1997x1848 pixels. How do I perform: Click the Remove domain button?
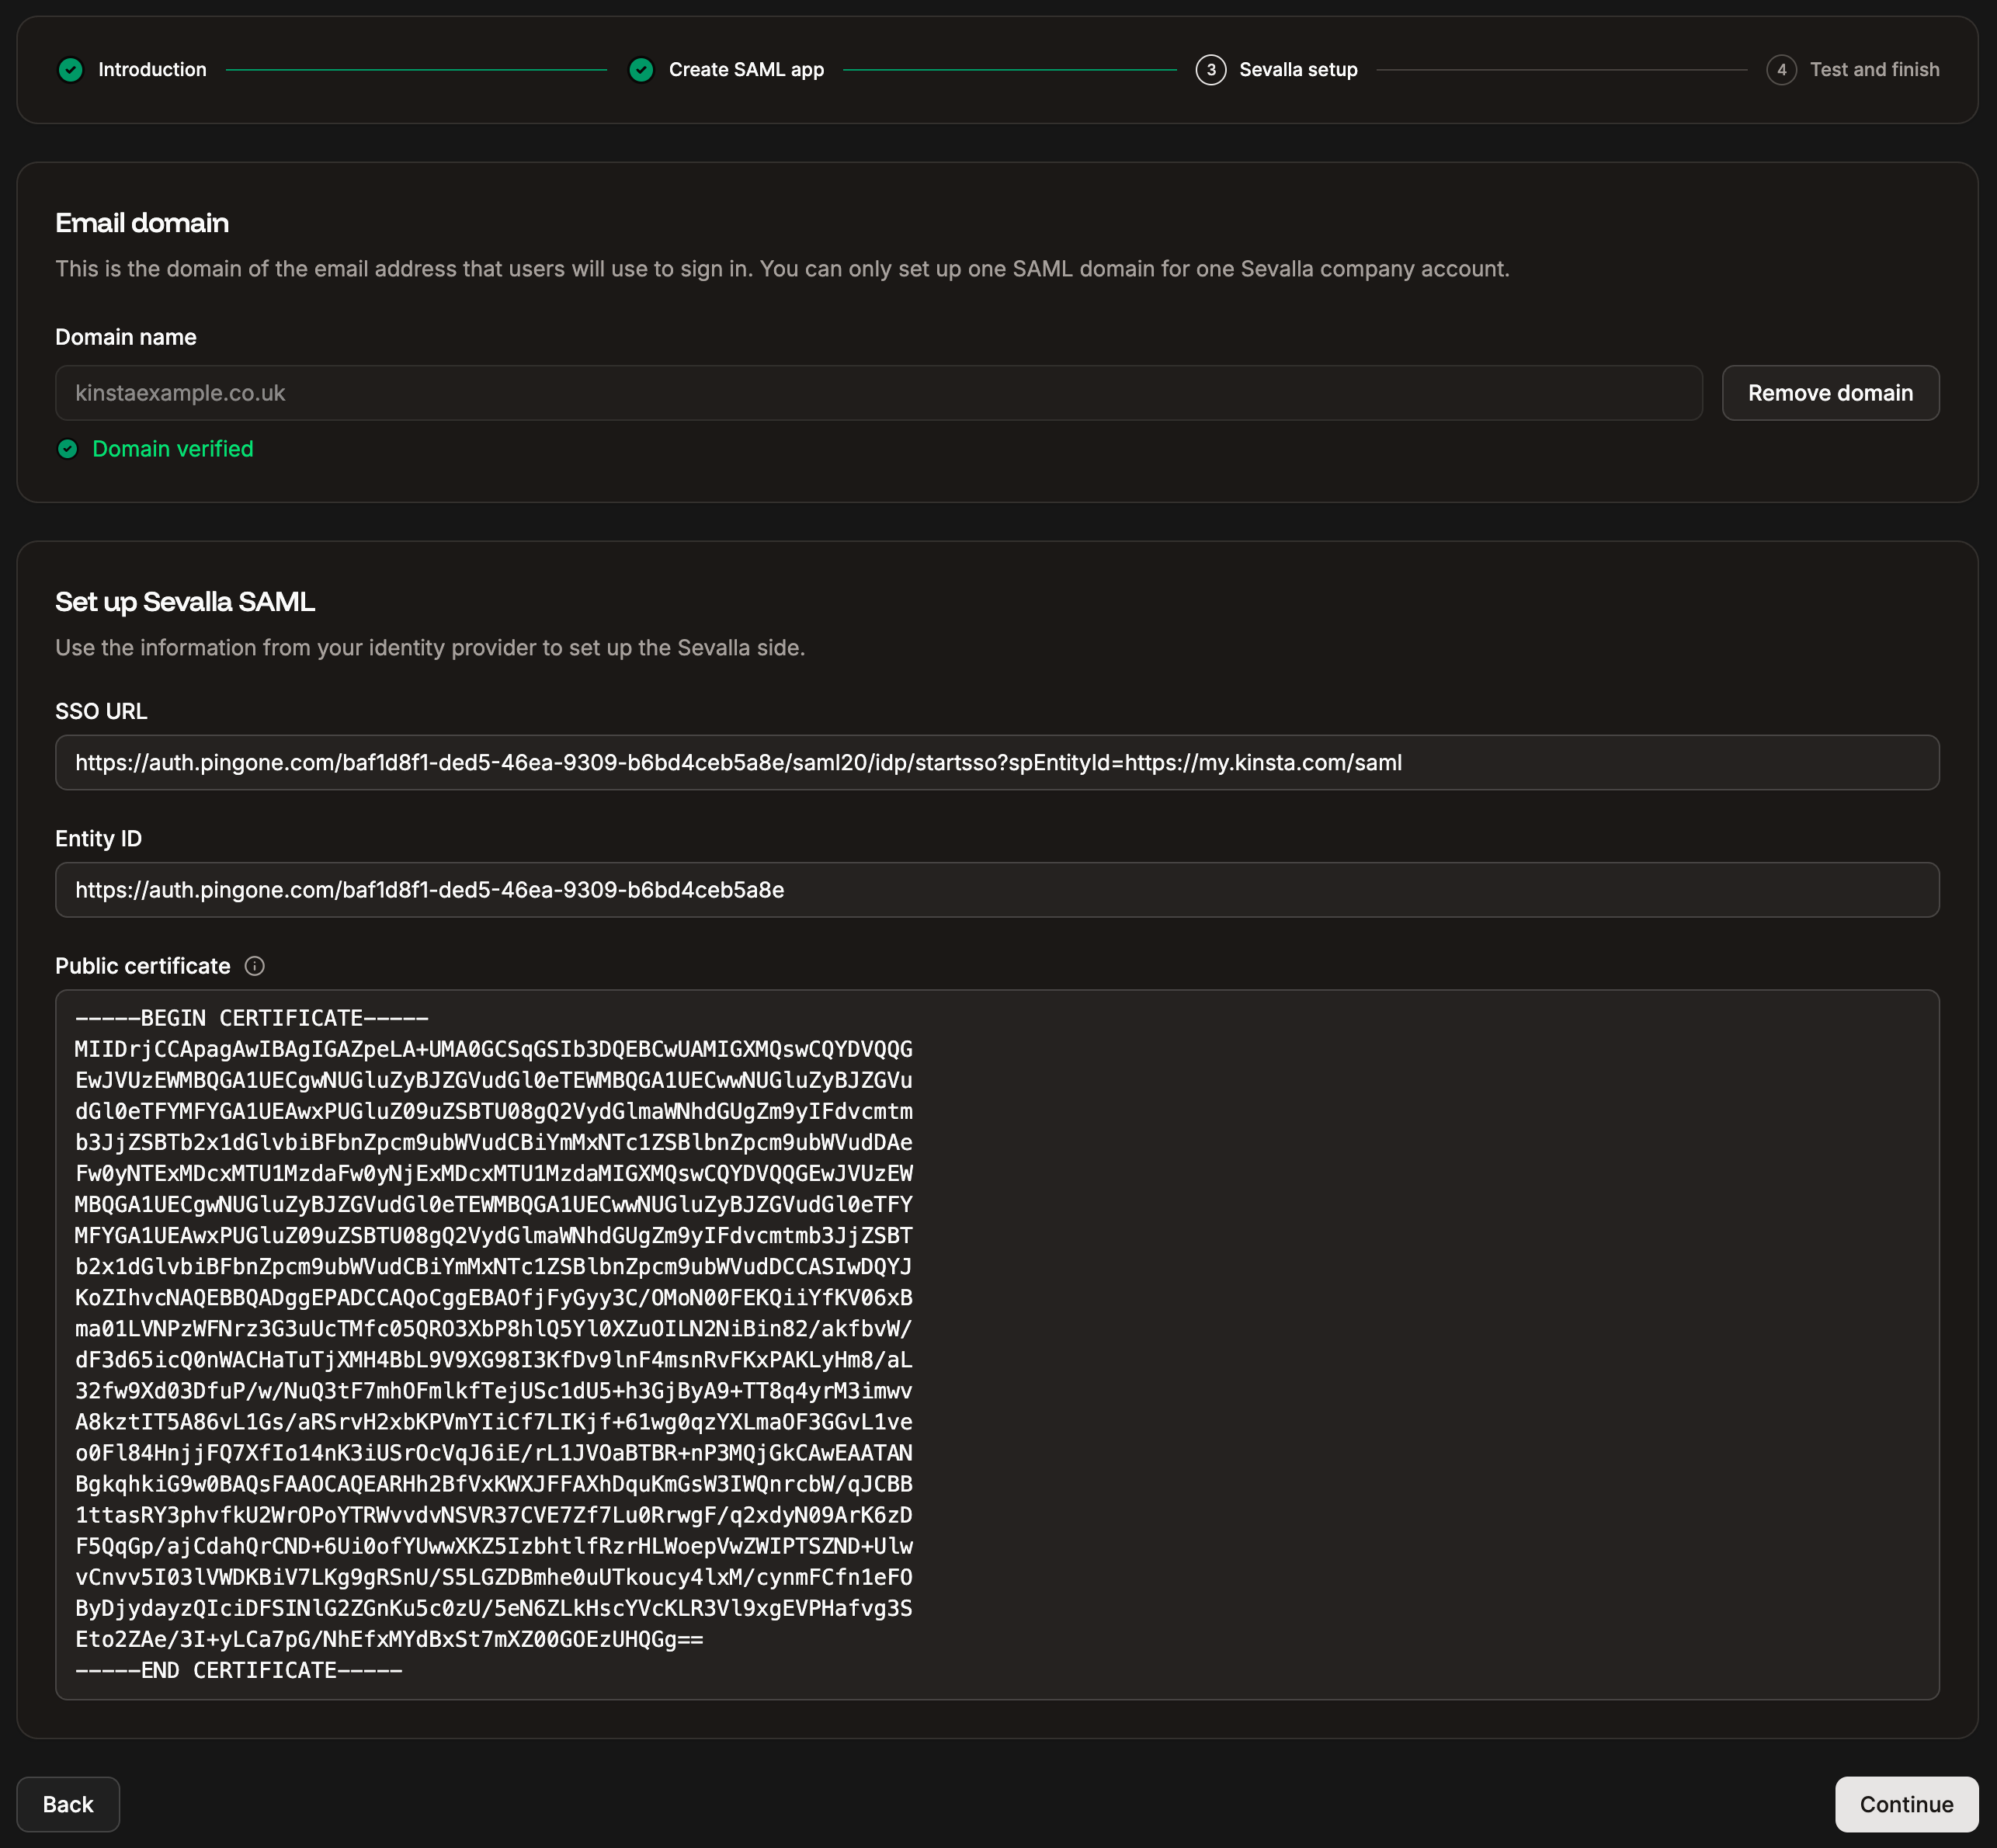(1830, 393)
